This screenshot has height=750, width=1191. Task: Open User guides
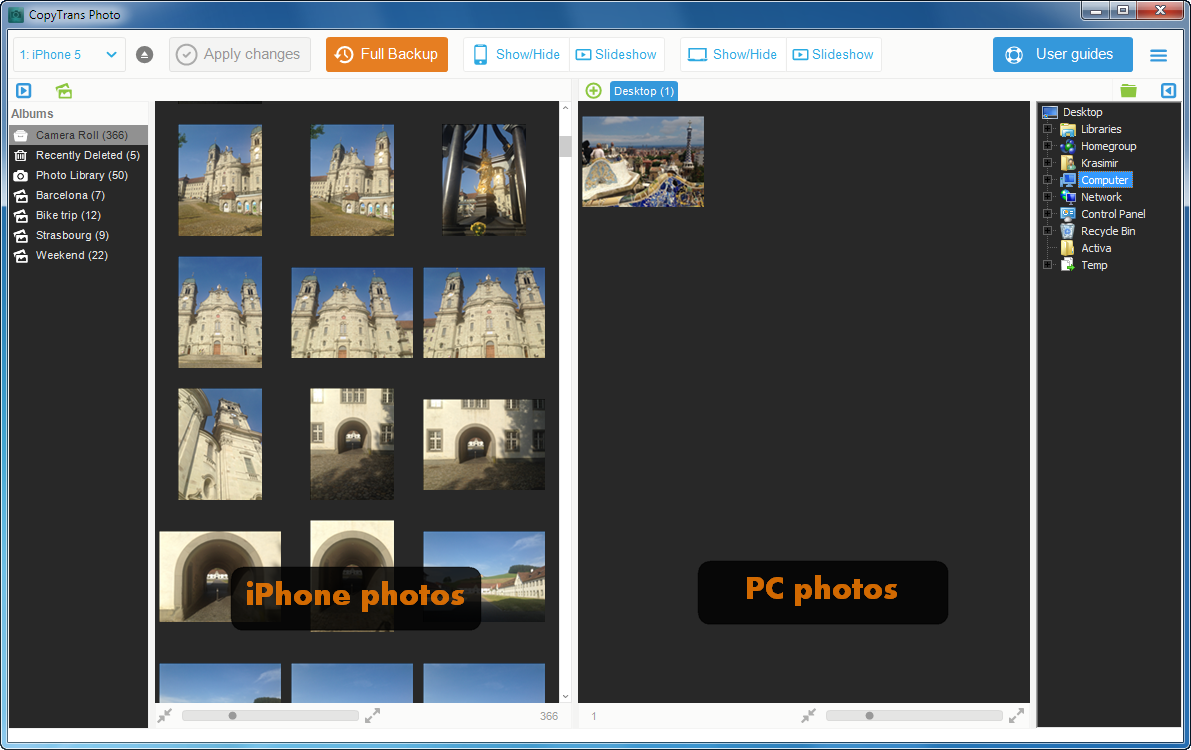tap(1063, 55)
